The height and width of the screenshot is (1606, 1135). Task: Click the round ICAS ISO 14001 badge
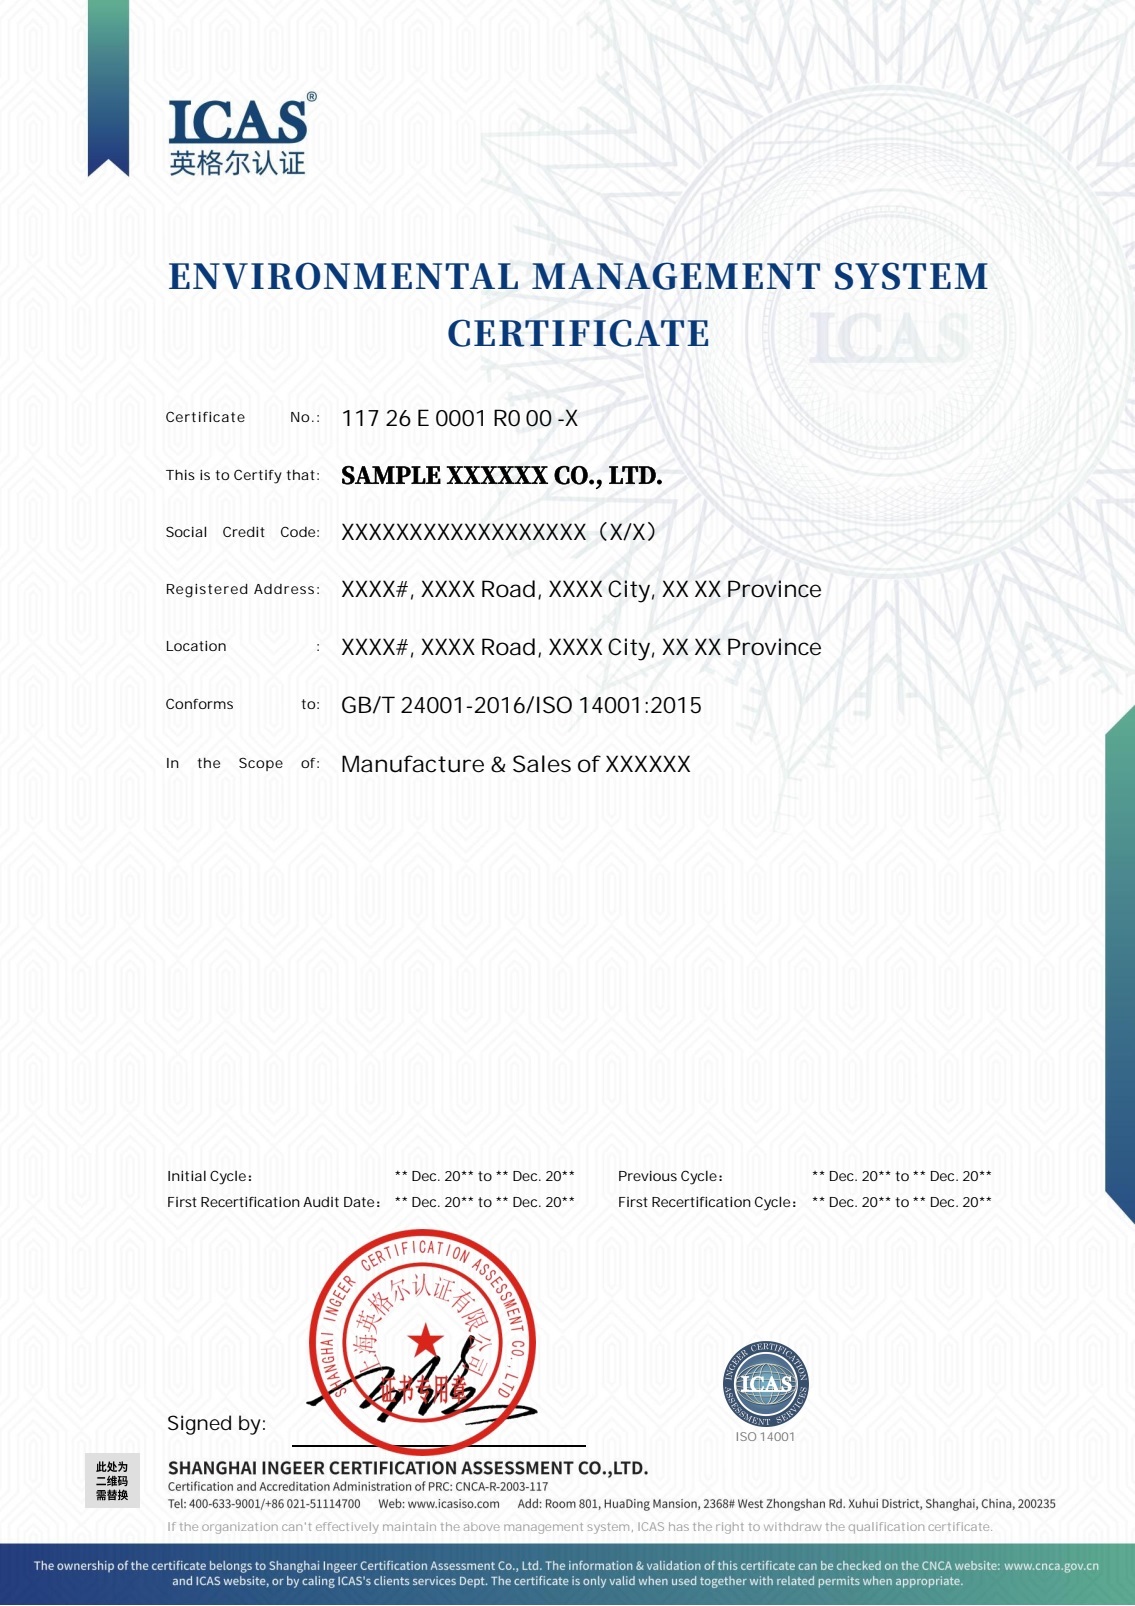[766, 1383]
